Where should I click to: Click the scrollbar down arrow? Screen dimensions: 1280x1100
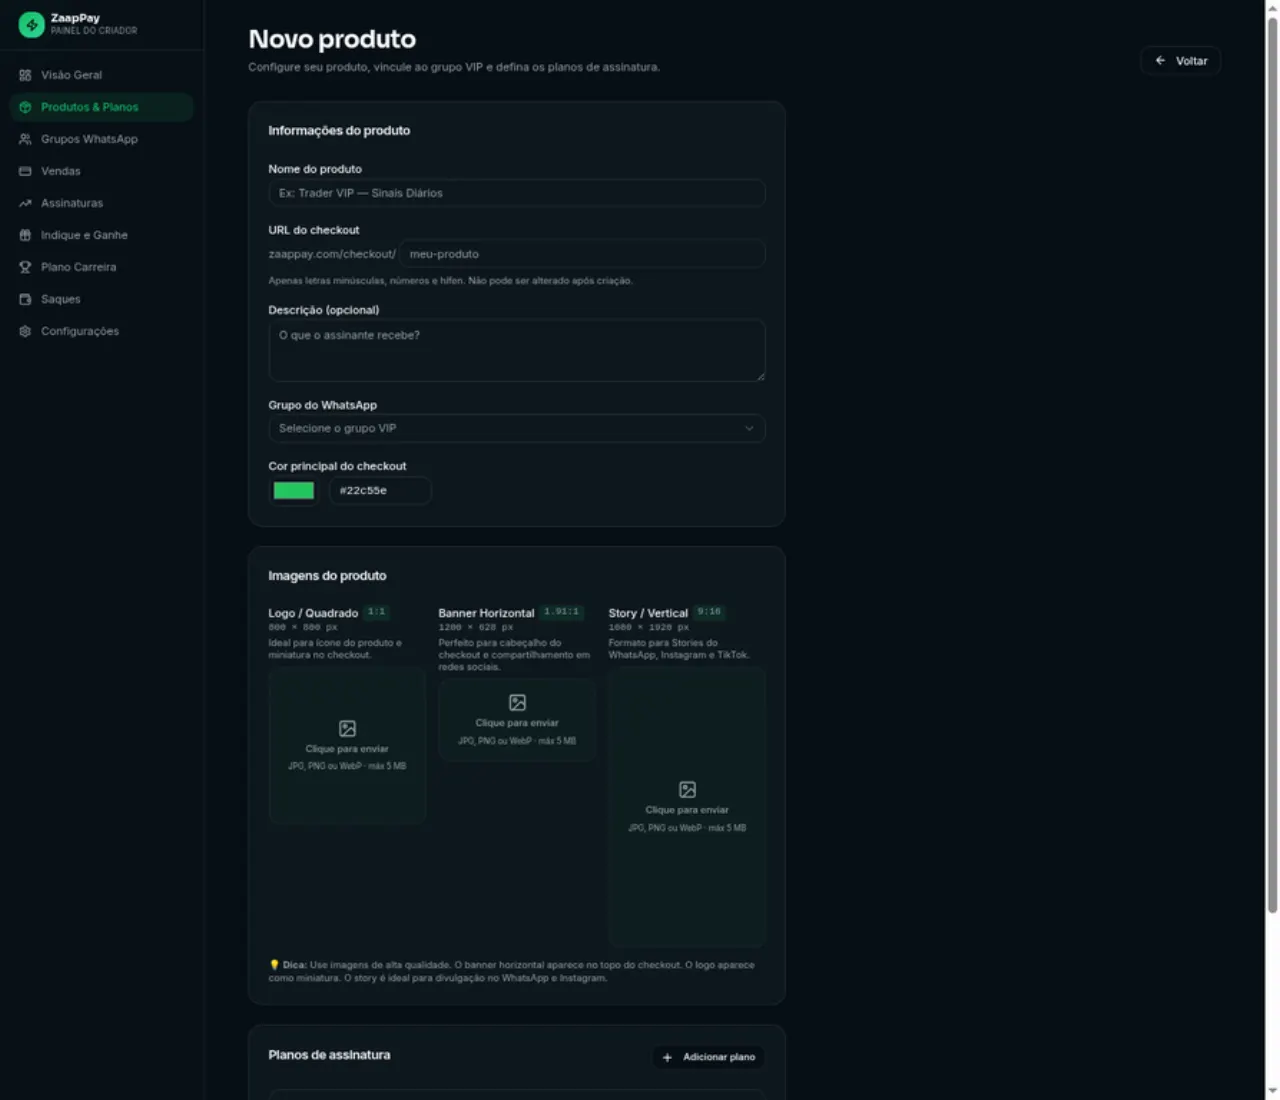[1272, 1091]
